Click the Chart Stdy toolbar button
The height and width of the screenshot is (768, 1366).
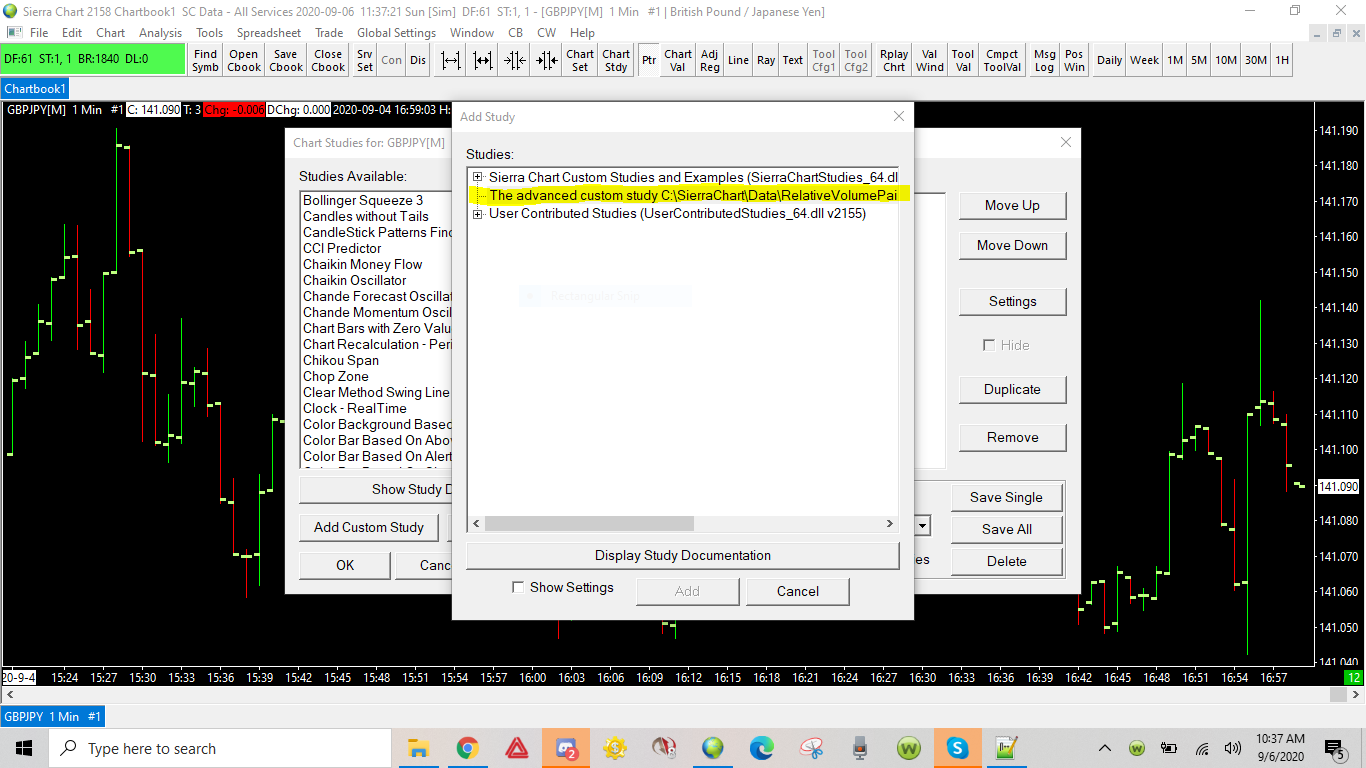pos(616,60)
